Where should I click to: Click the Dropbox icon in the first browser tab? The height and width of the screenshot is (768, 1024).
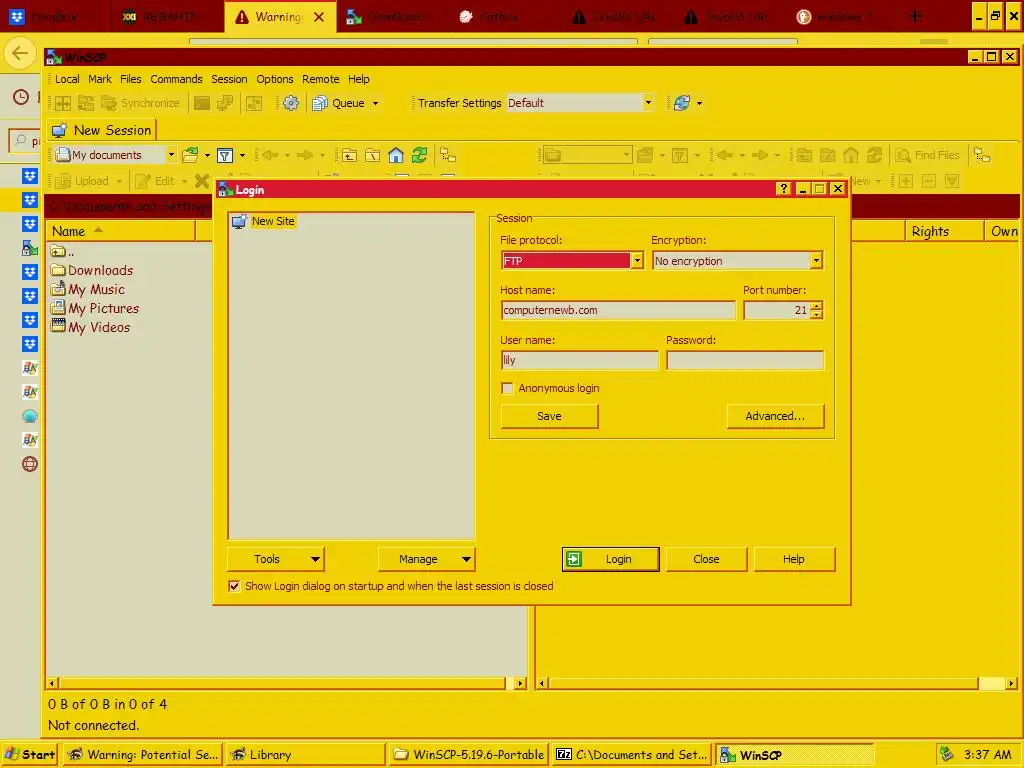tap(17, 17)
